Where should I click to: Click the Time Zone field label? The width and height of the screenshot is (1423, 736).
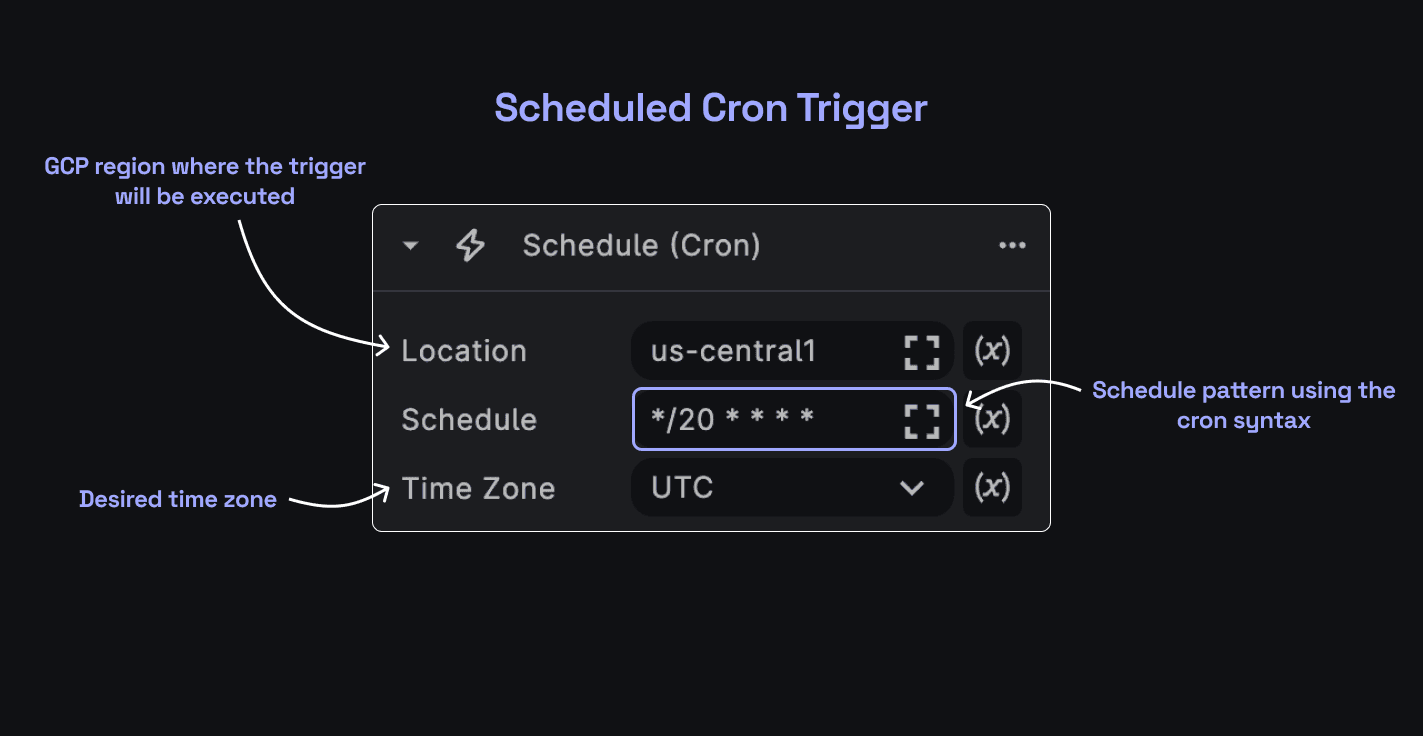(478, 488)
